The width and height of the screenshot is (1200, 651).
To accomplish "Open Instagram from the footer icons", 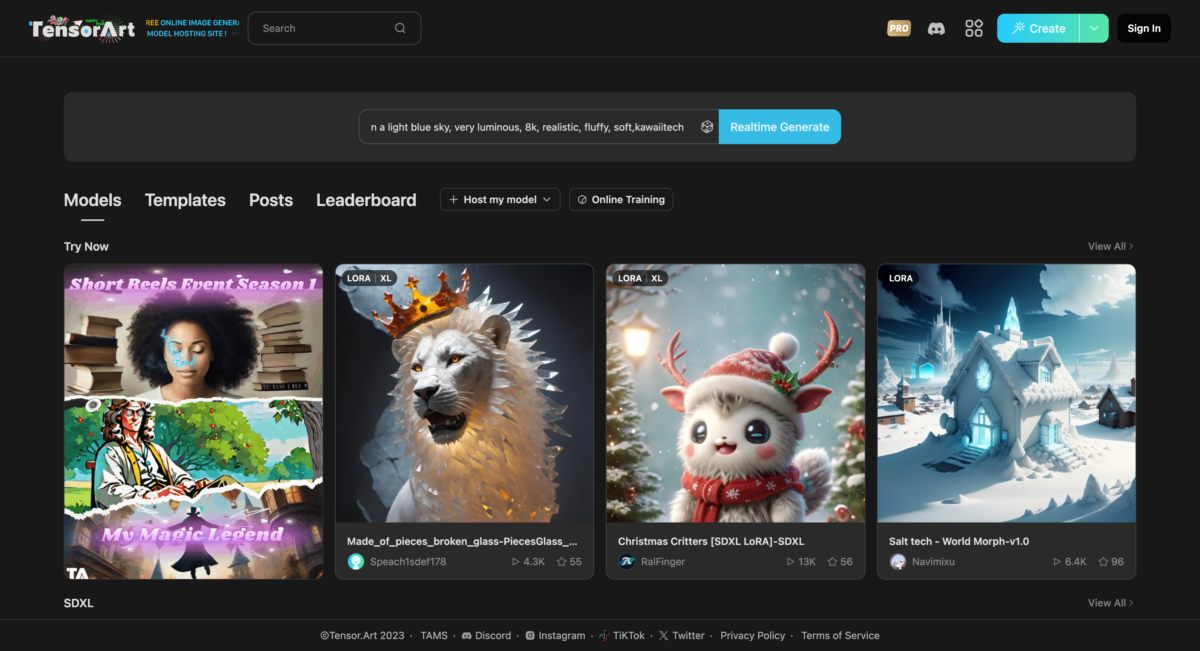I will click(x=531, y=635).
